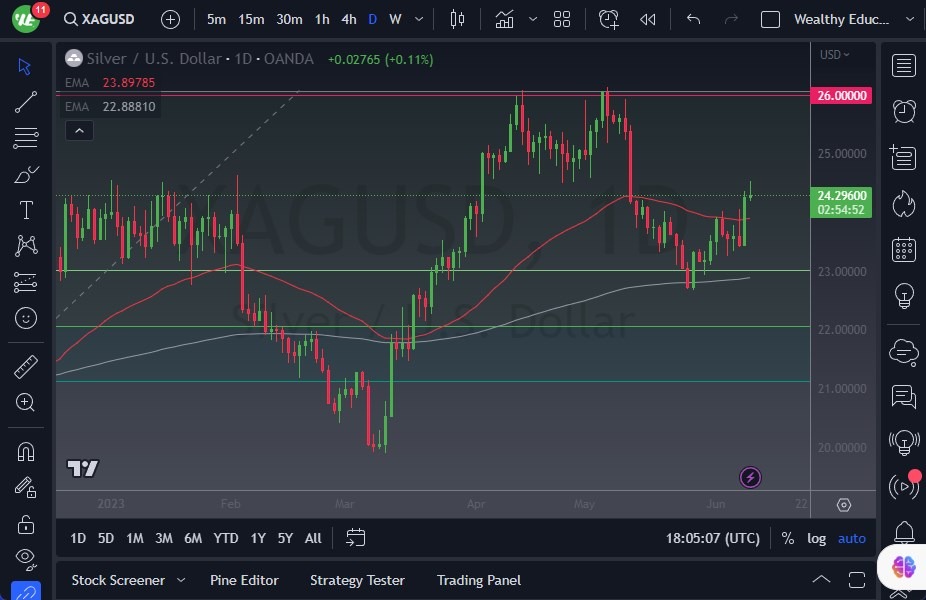The width and height of the screenshot is (926, 600).
Task: Set the date range to All
Action: tap(313, 538)
